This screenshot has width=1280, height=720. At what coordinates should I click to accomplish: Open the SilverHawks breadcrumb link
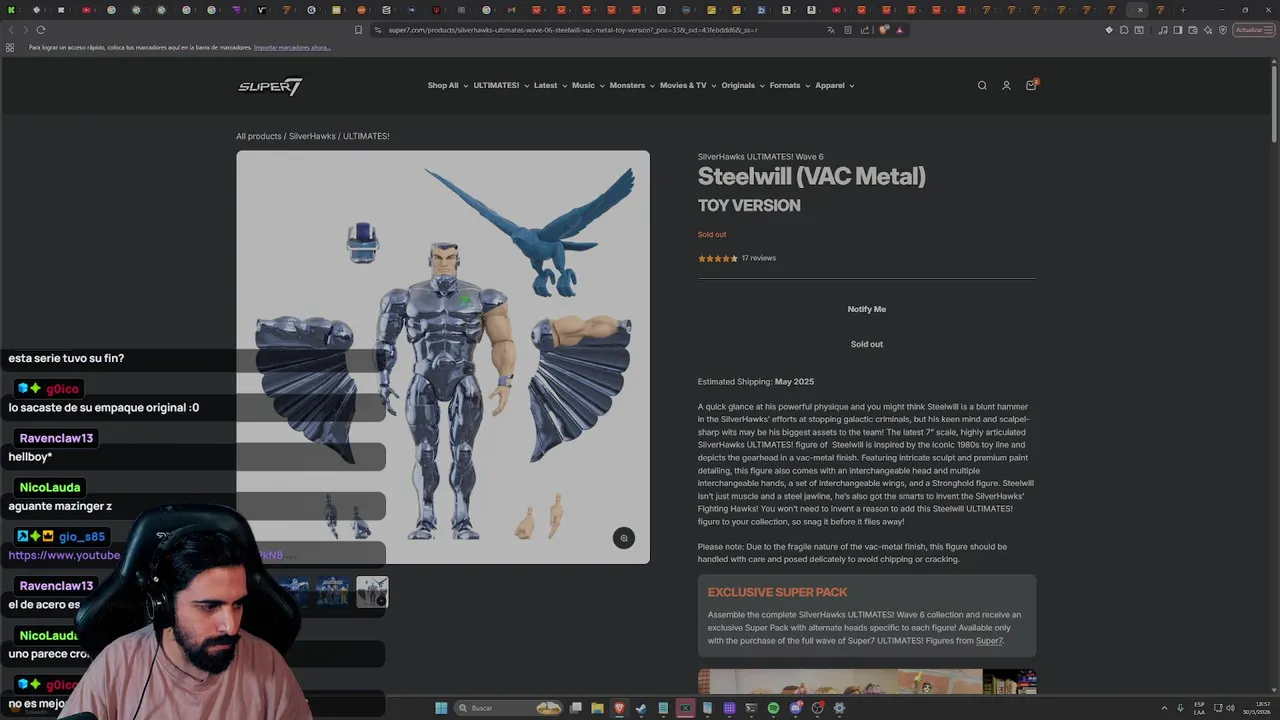312,136
